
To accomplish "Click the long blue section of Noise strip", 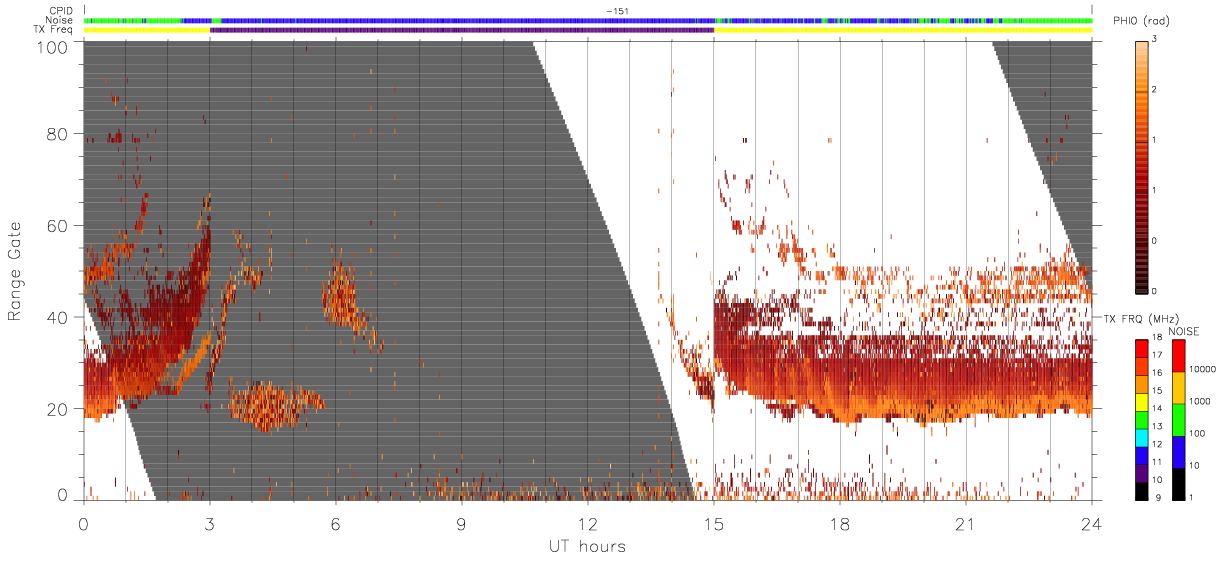I will [468, 20].
